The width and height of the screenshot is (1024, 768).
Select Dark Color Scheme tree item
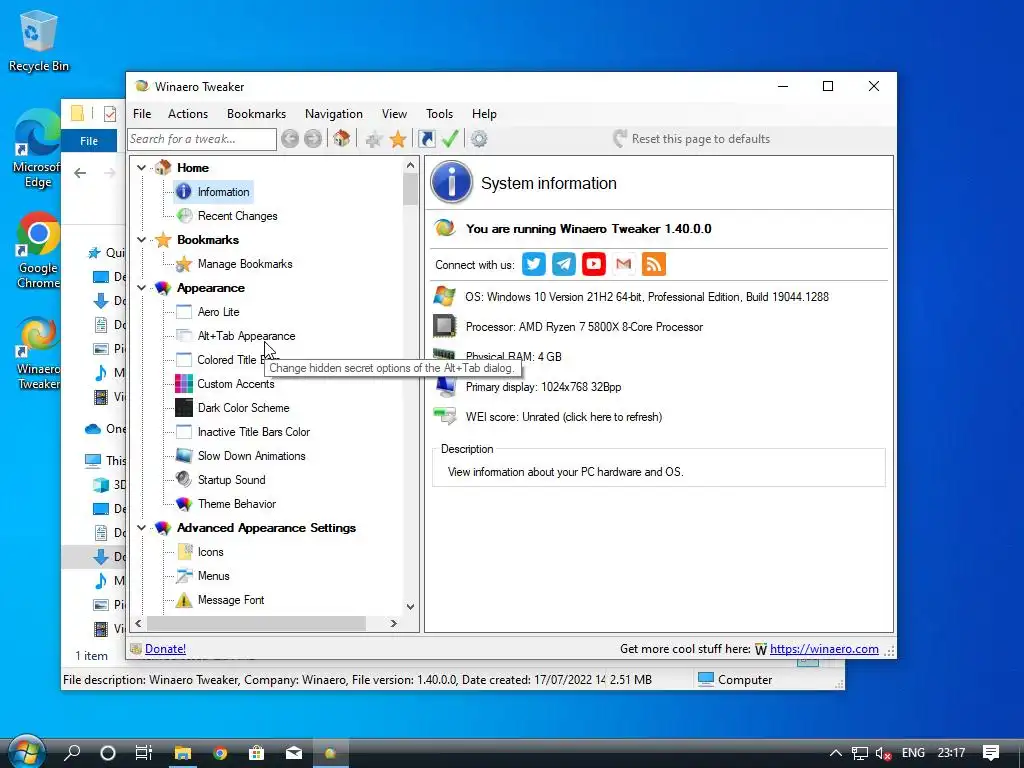coord(243,408)
